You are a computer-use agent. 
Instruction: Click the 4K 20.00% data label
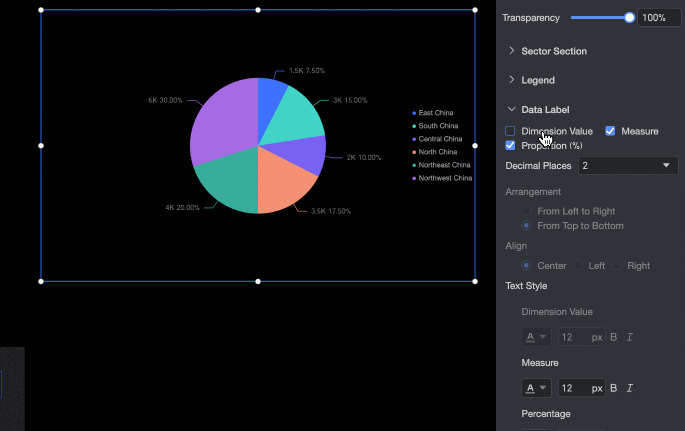[x=182, y=208]
